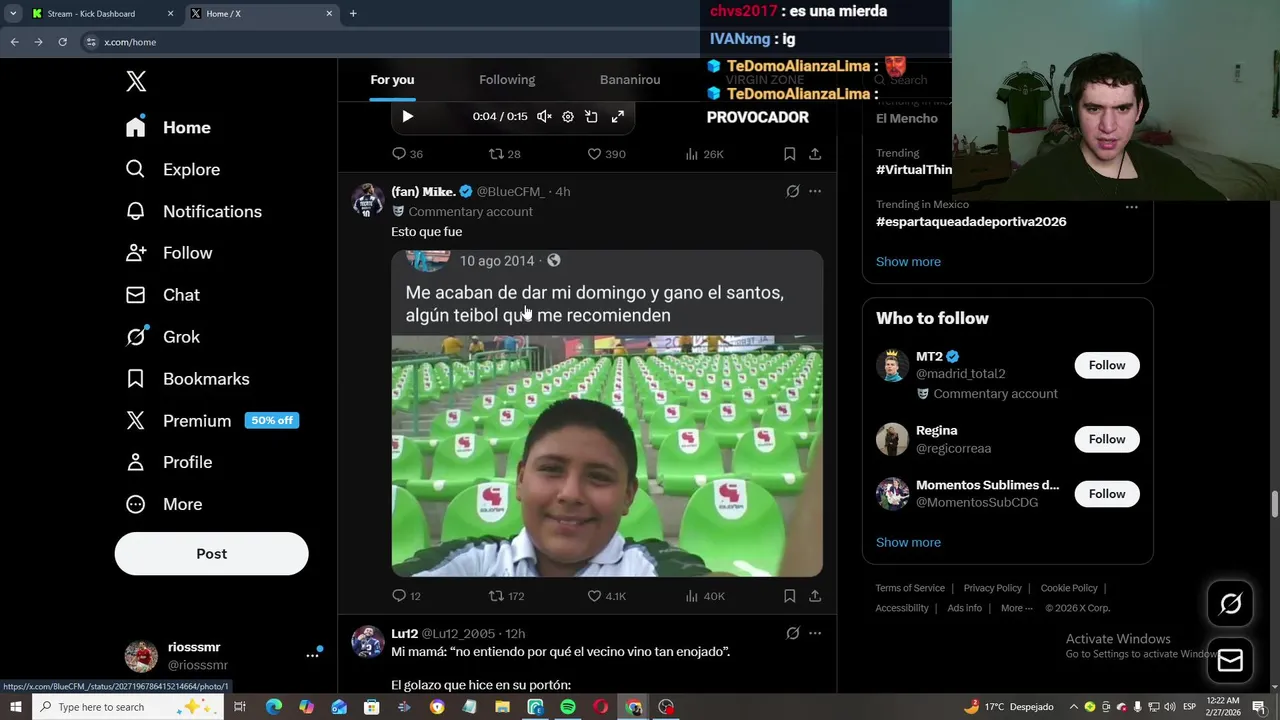Viewport: 1280px width, 720px height.
Task: Open the stadium photo in BlueCFM_ post
Action: point(607,456)
